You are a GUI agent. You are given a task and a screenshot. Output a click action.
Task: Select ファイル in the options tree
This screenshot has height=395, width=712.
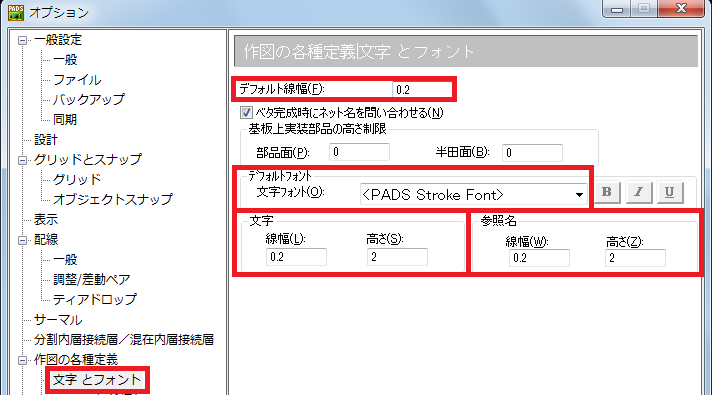pos(77,80)
